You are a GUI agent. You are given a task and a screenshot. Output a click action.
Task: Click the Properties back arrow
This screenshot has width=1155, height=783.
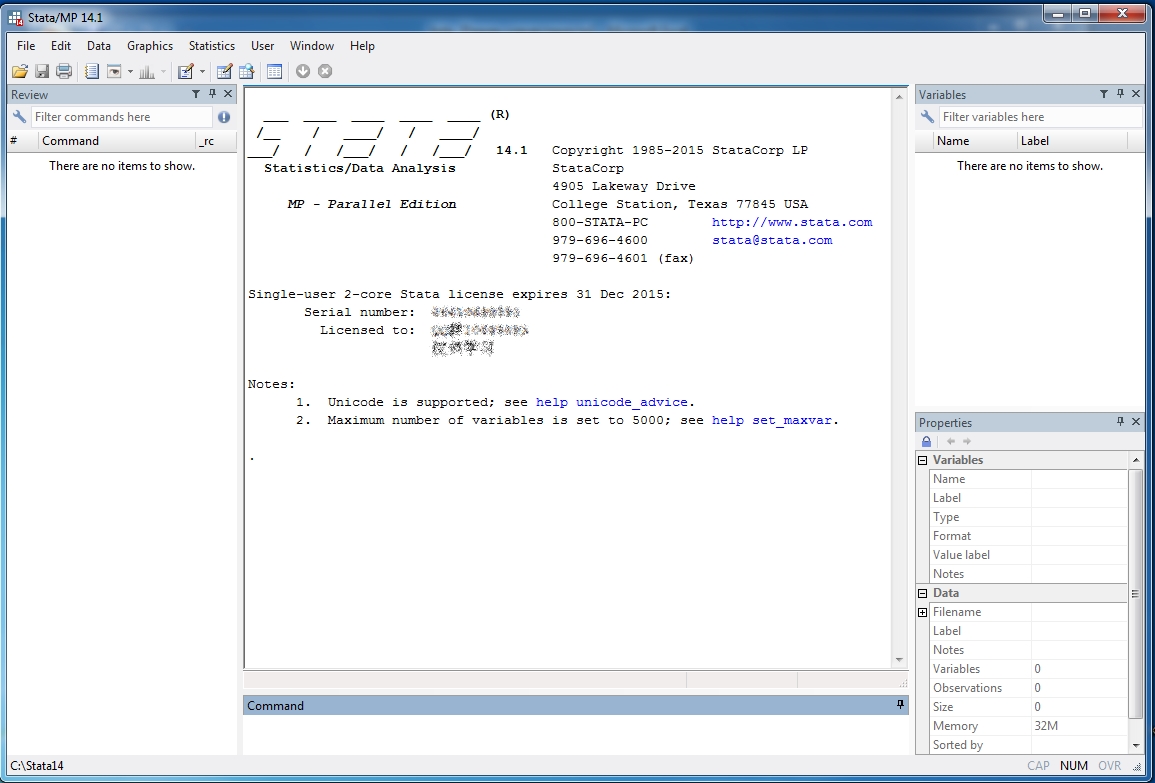pos(950,441)
